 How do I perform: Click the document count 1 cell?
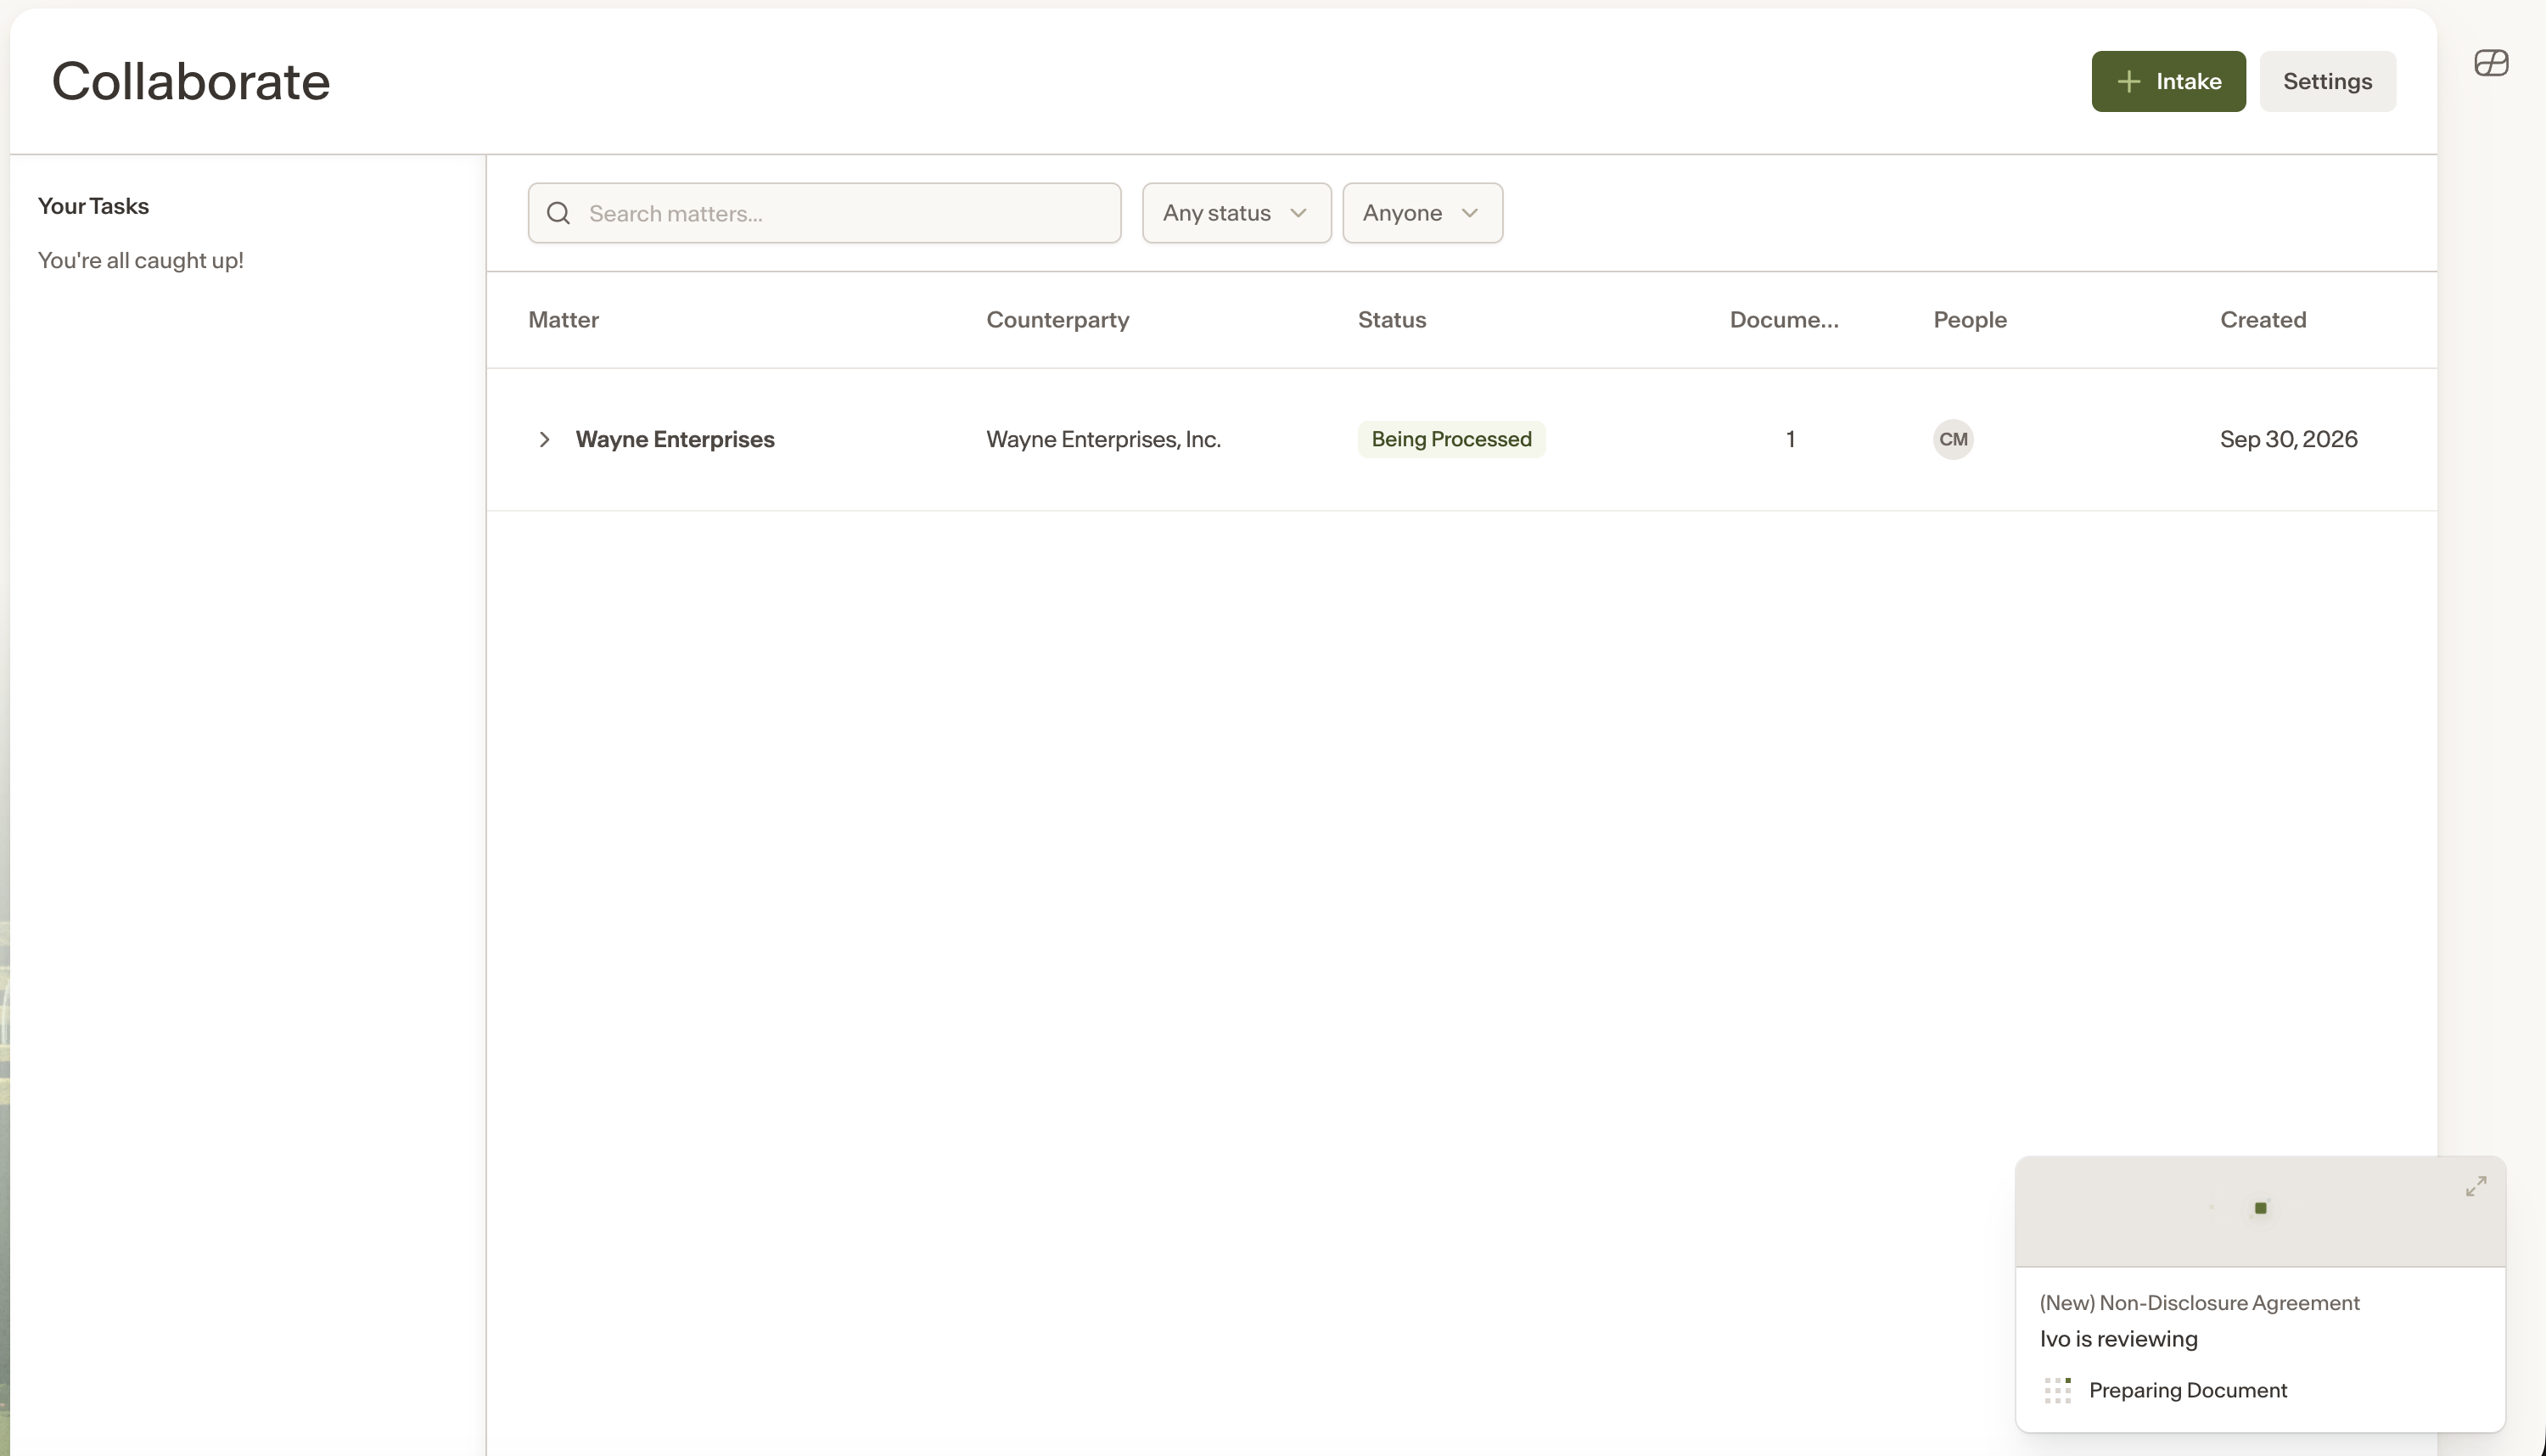[x=1790, y=439]
